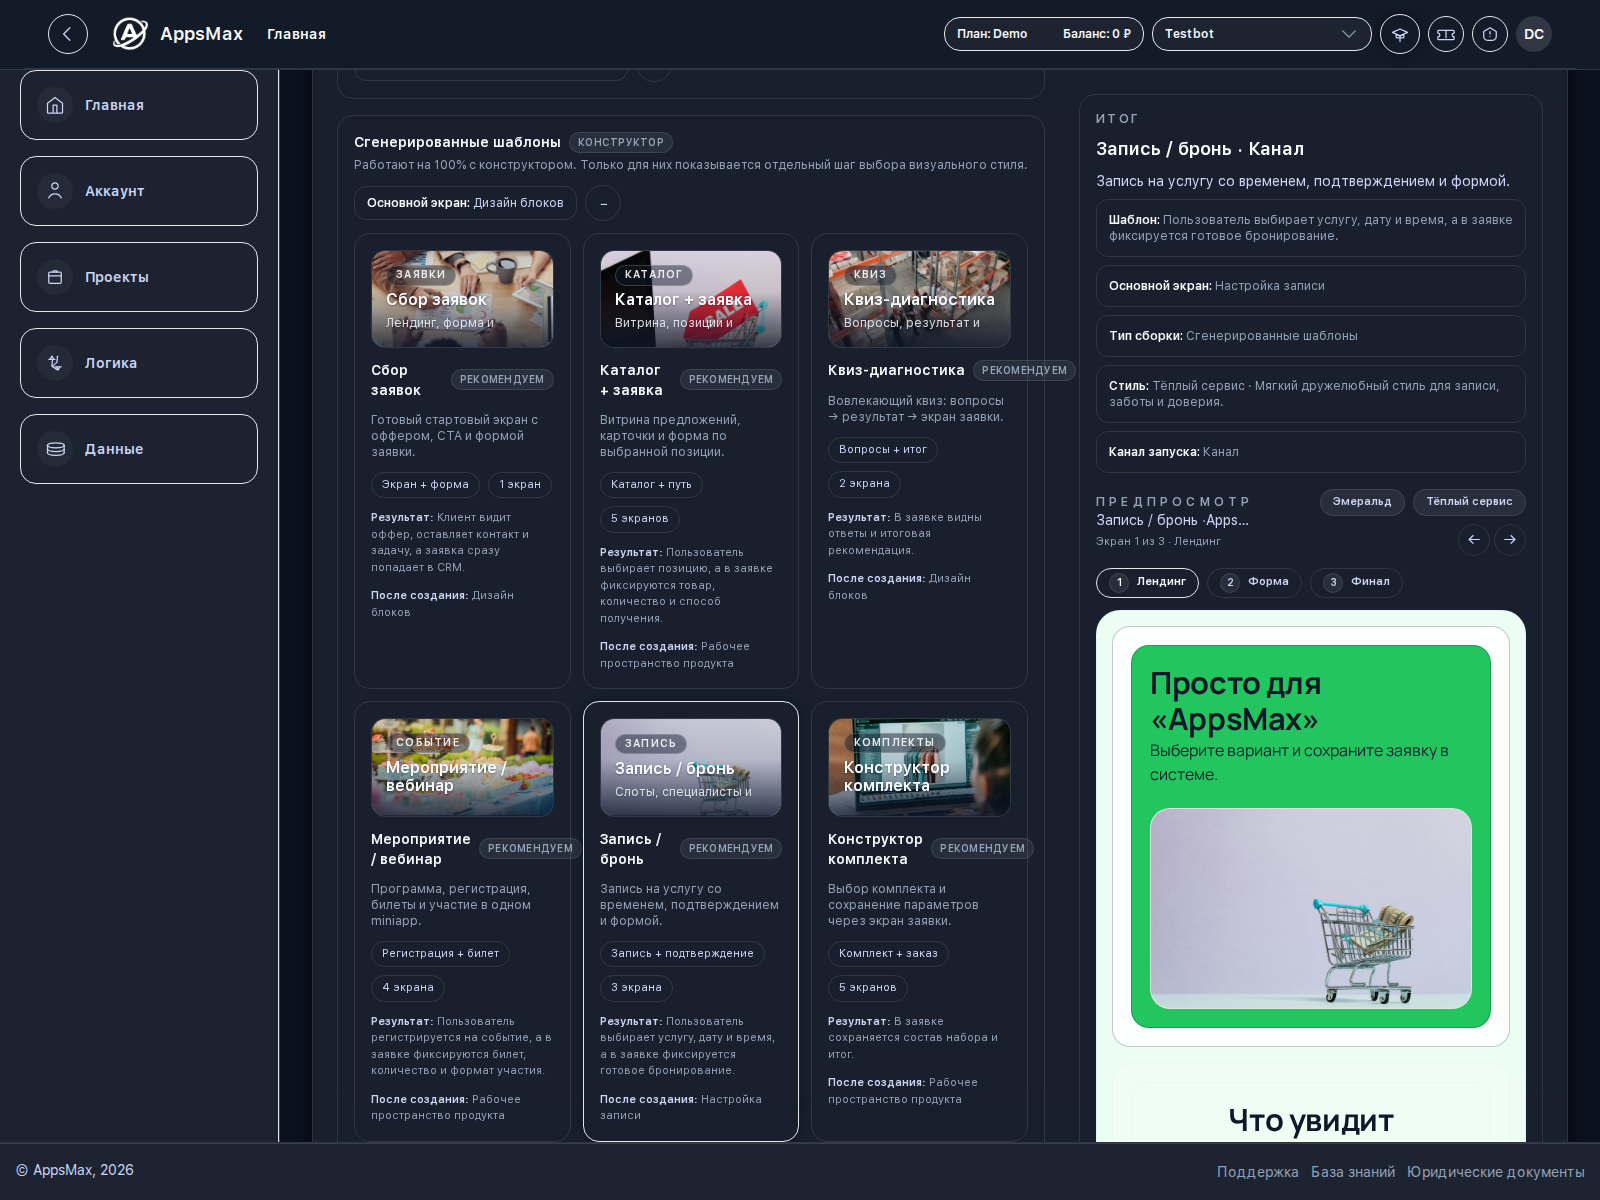Image resolution: width=1600 pixels, height=1200 pixels.
Task: Select the Каталог + заявка template thumbnail
Action: [691, 299]
